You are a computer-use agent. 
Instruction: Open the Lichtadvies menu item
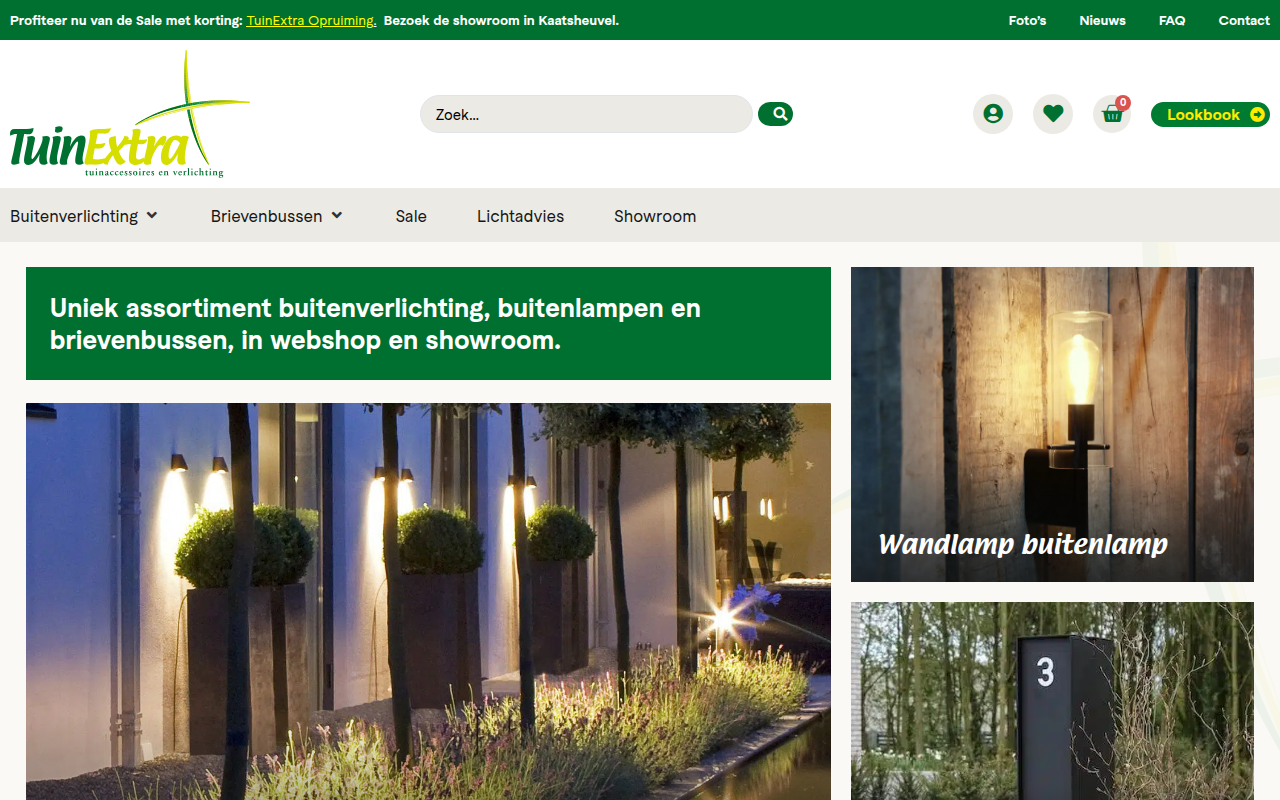[x=520, y=216]
